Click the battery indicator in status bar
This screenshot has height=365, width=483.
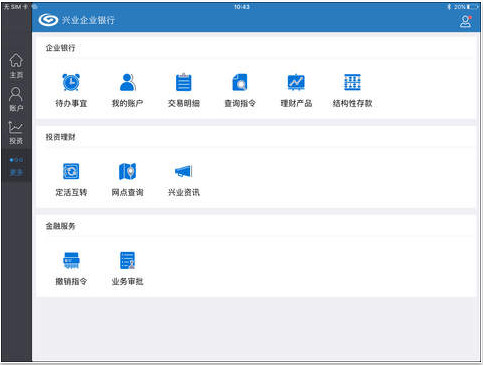click(473, 7)
